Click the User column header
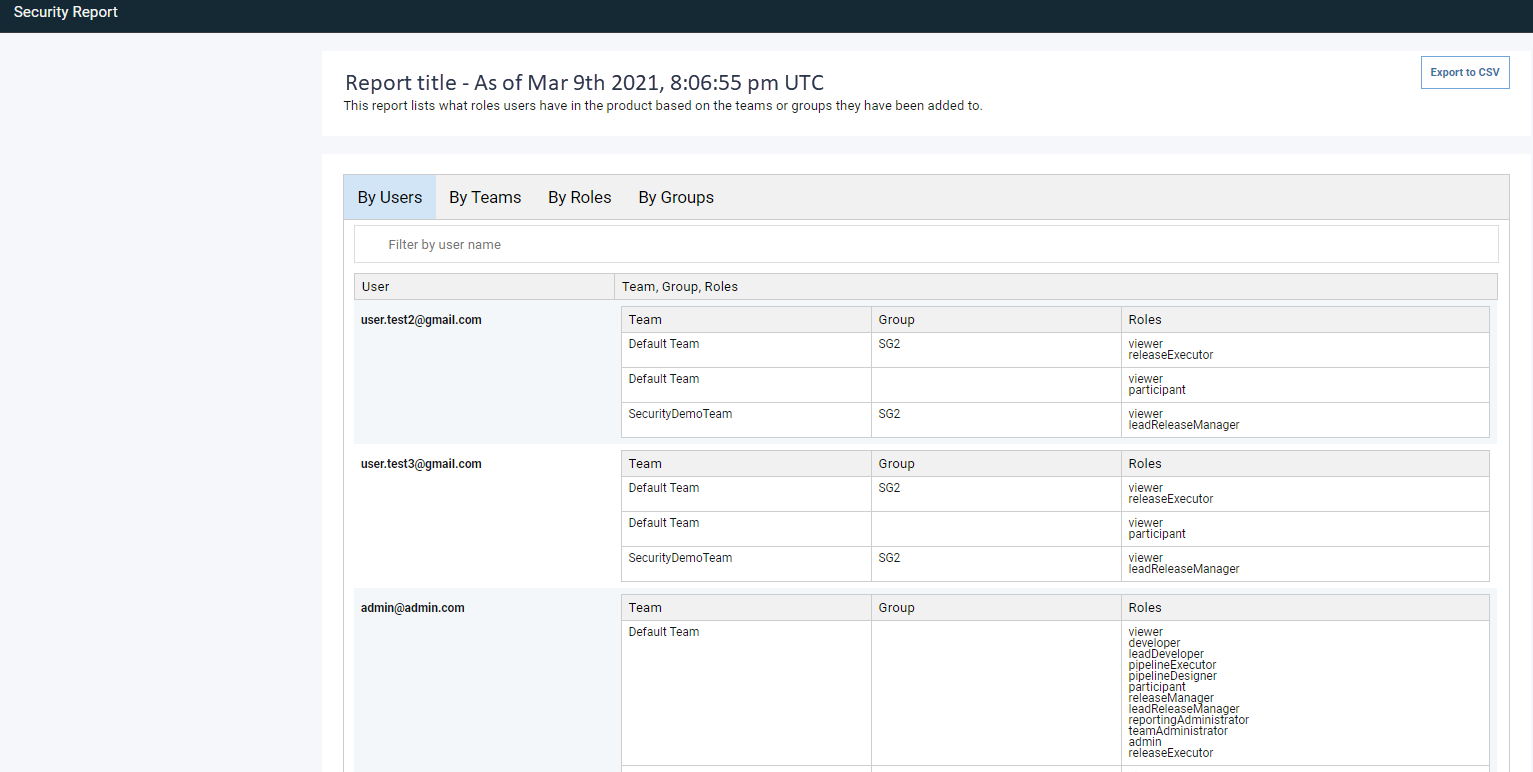The image size is (1533, 772). (375, 286)
